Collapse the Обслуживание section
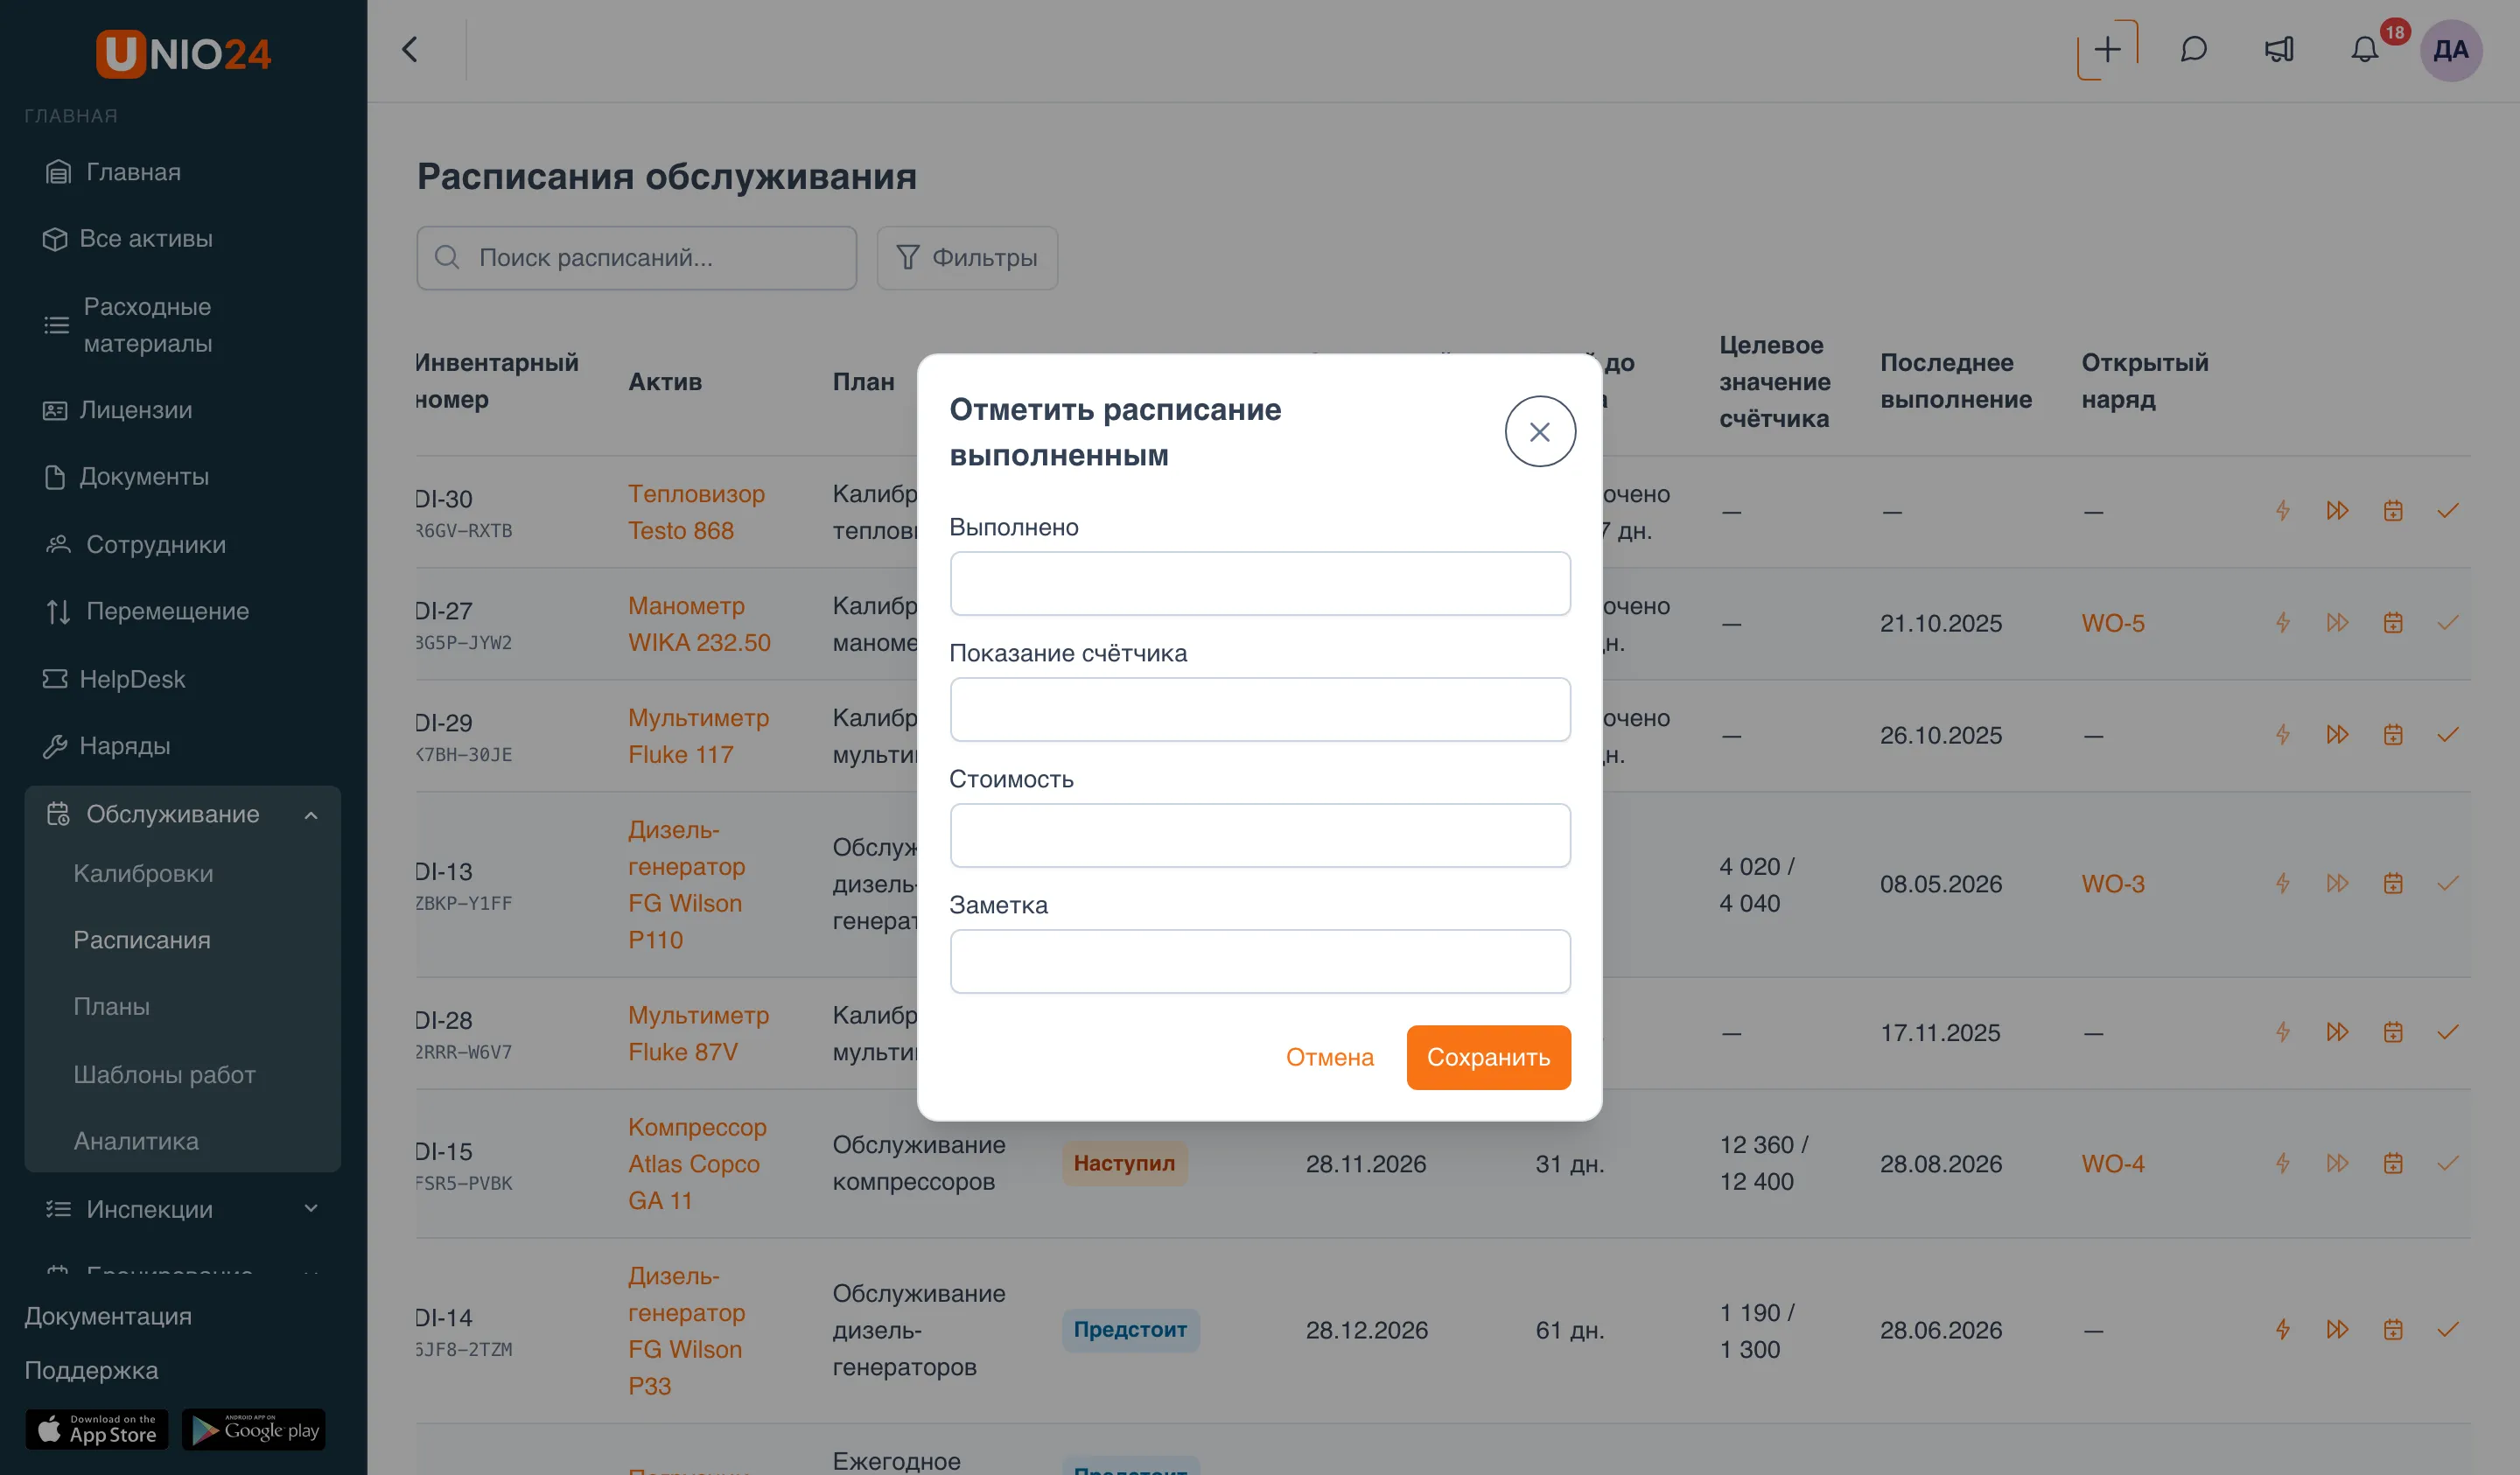 click(183, 814)
